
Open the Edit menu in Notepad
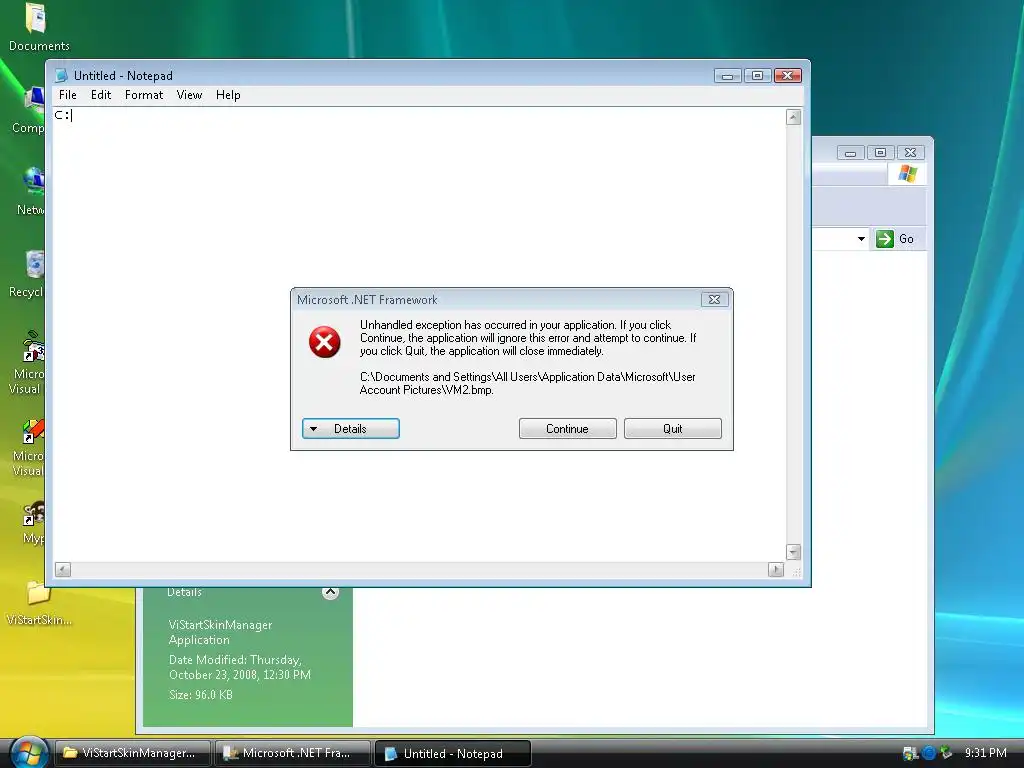(x=101, y=95)
